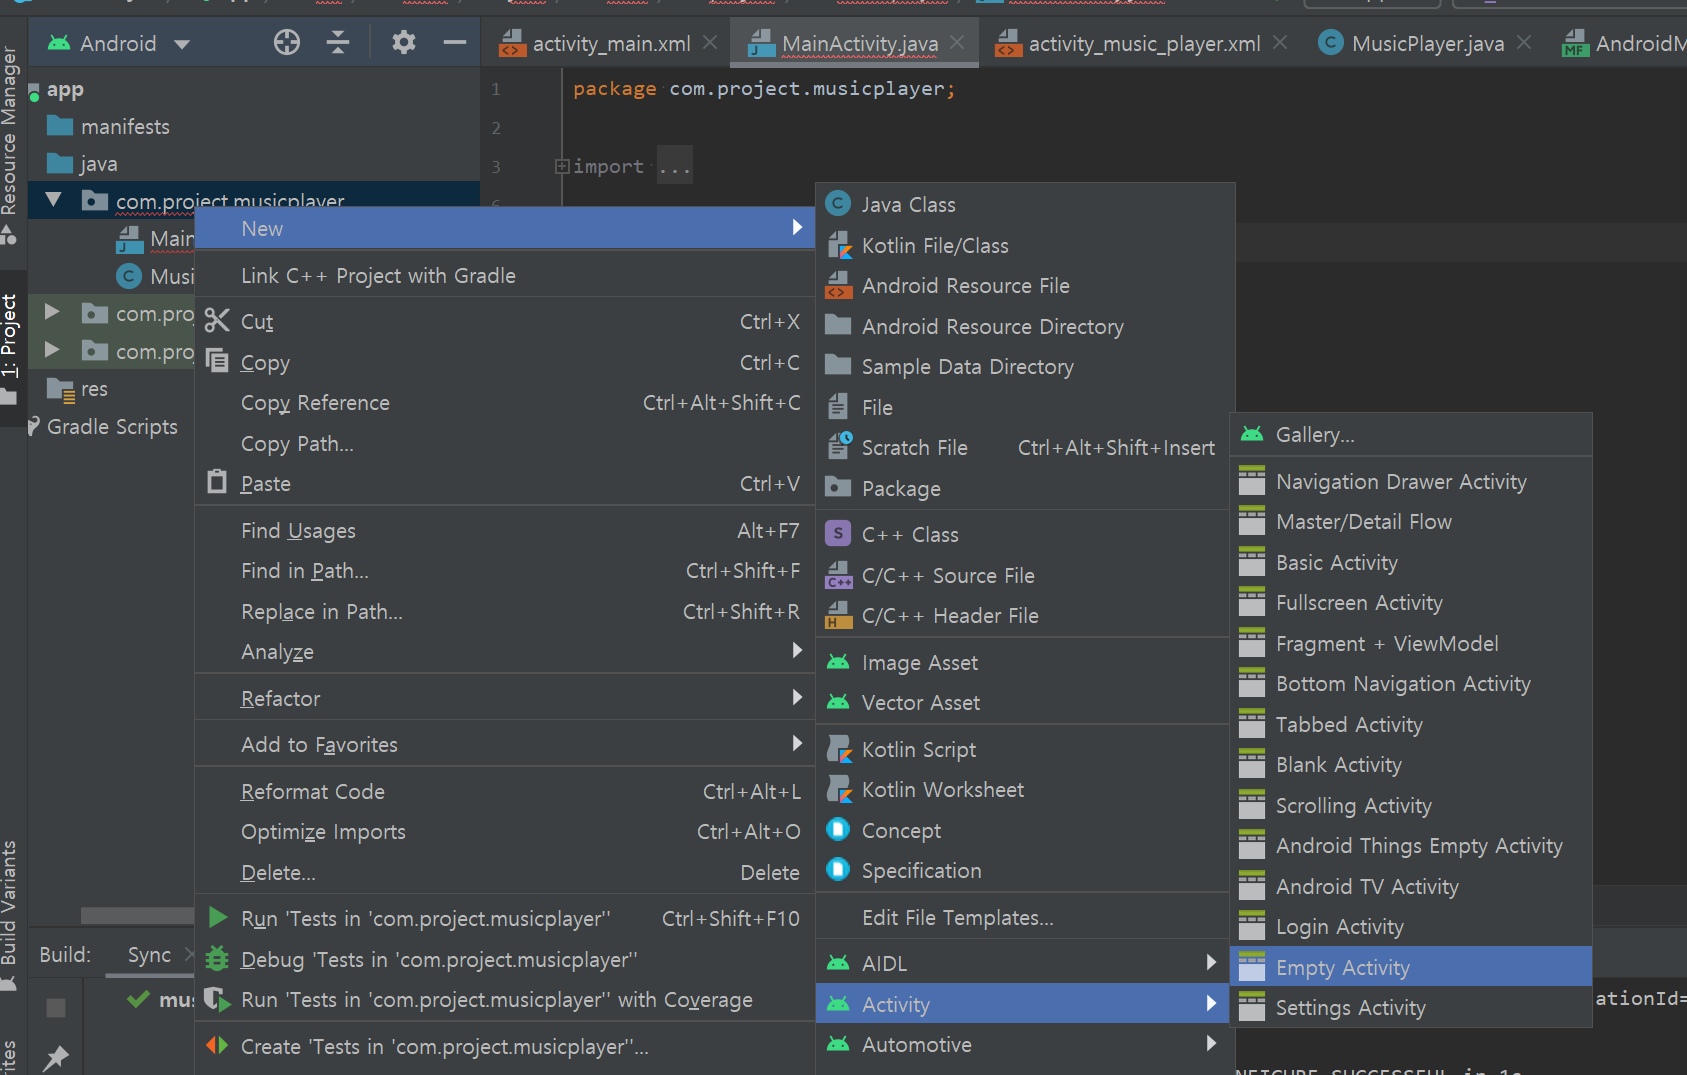Viewport: 1687px width, 1075px height.
Task: Click the pin icon in build panel
Action: pyautogui.click(x=56, y=1058)
